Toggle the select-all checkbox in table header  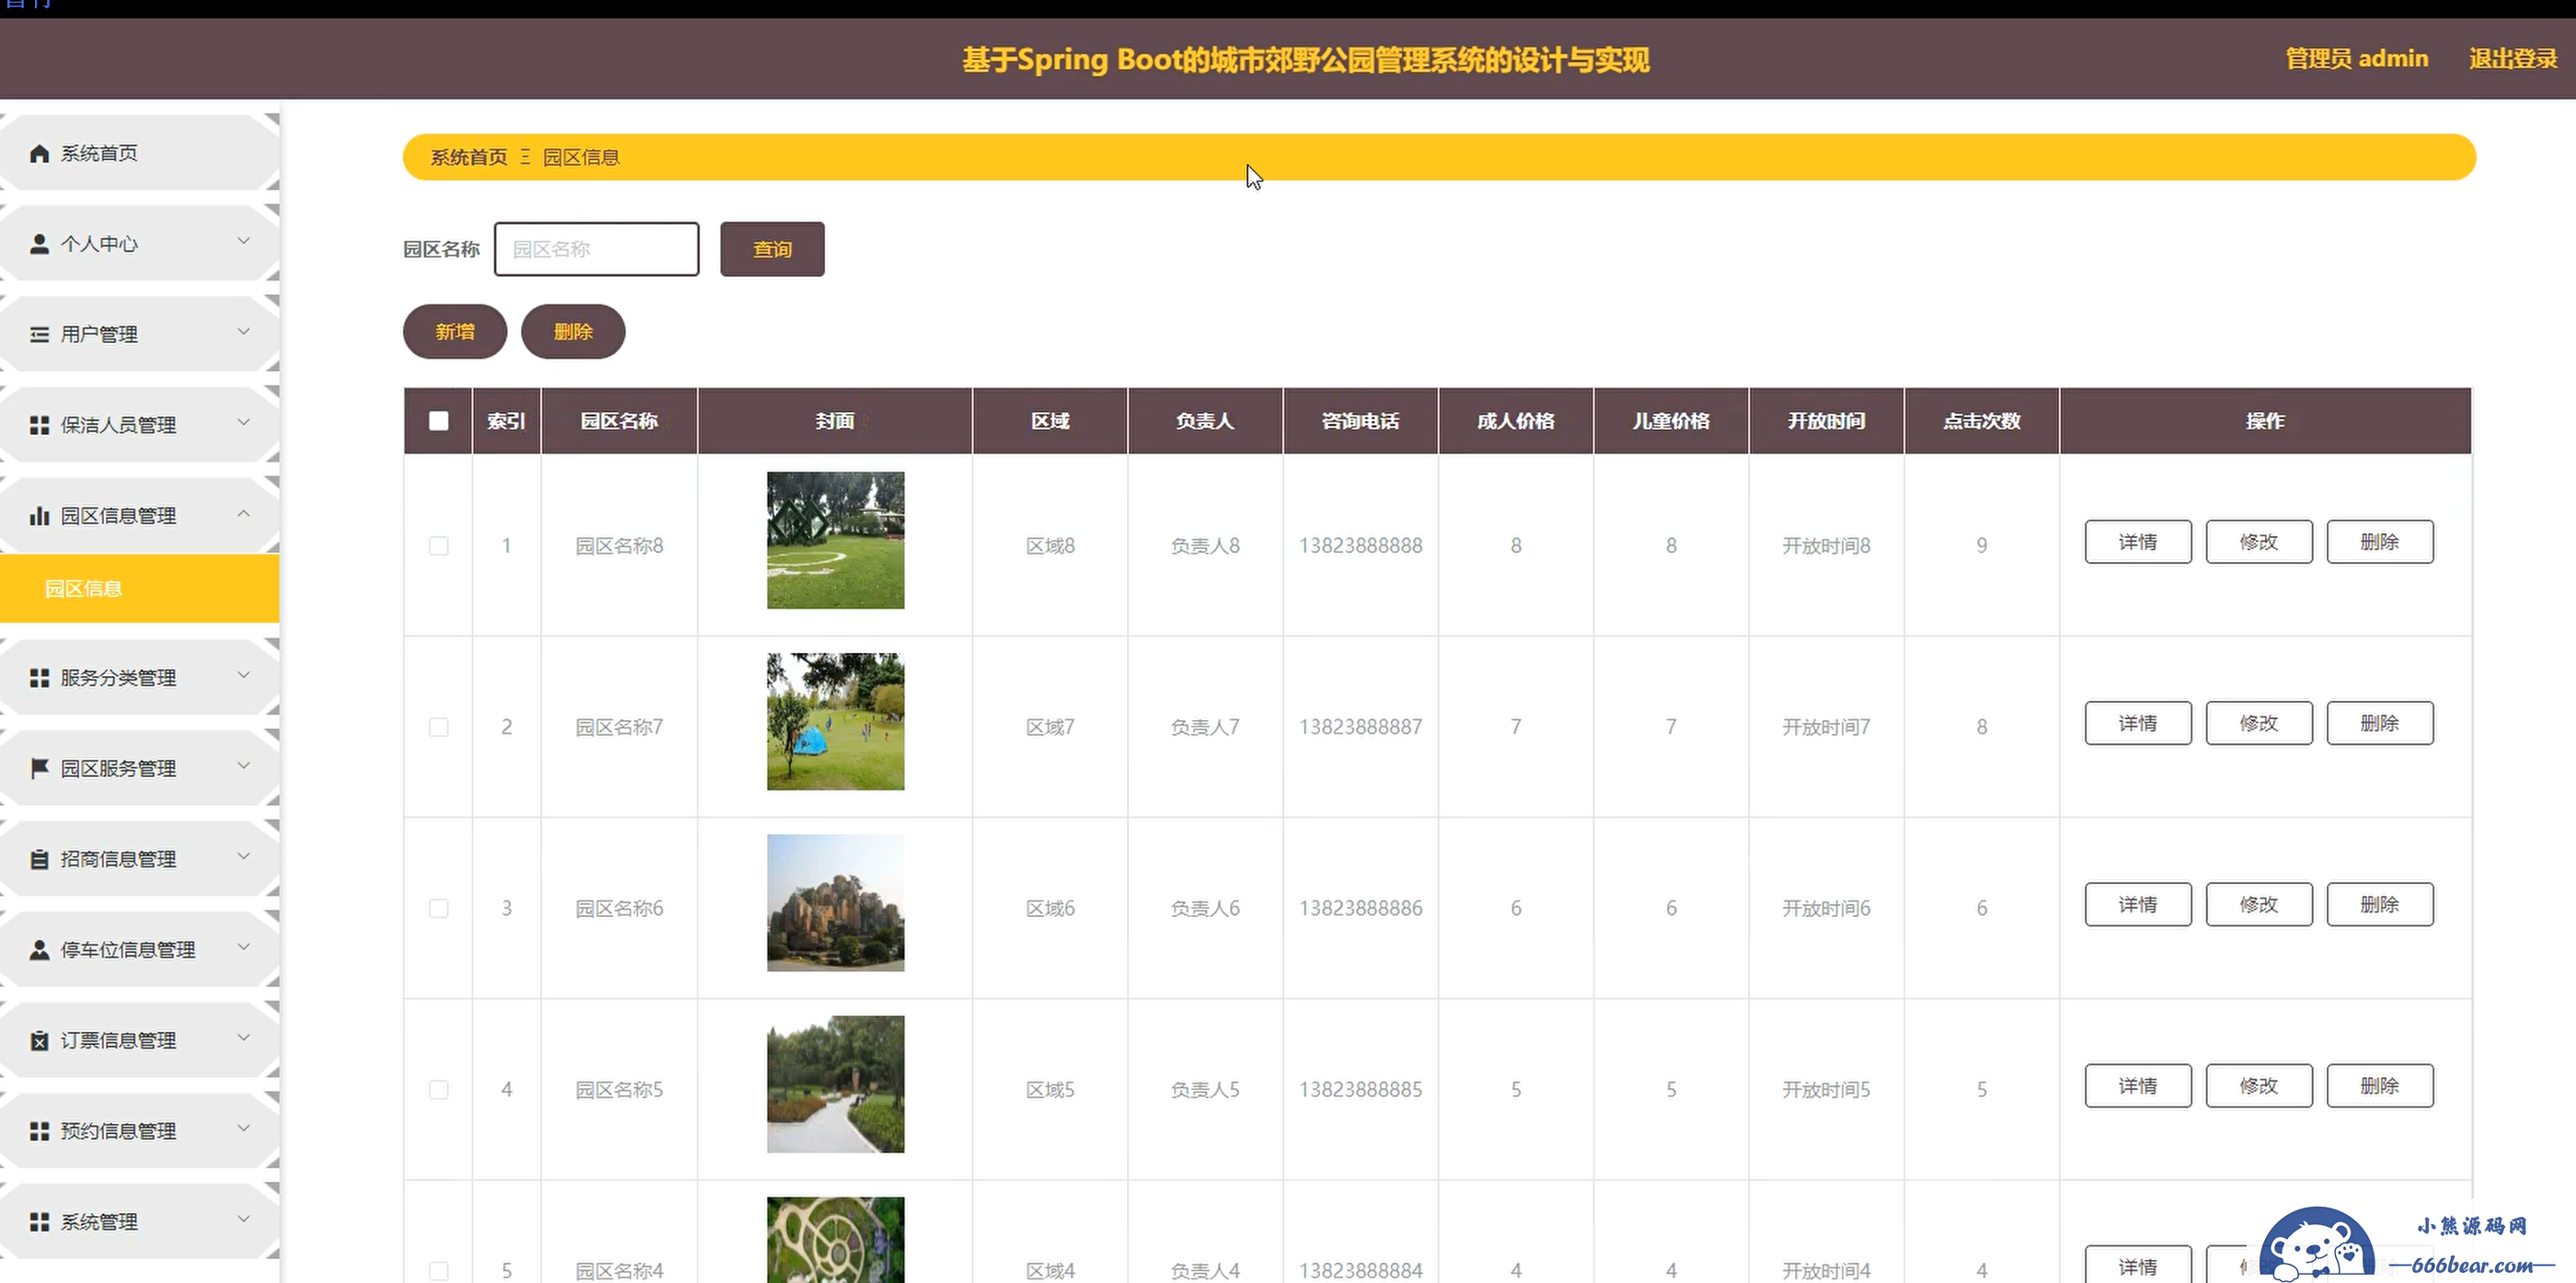438,421
